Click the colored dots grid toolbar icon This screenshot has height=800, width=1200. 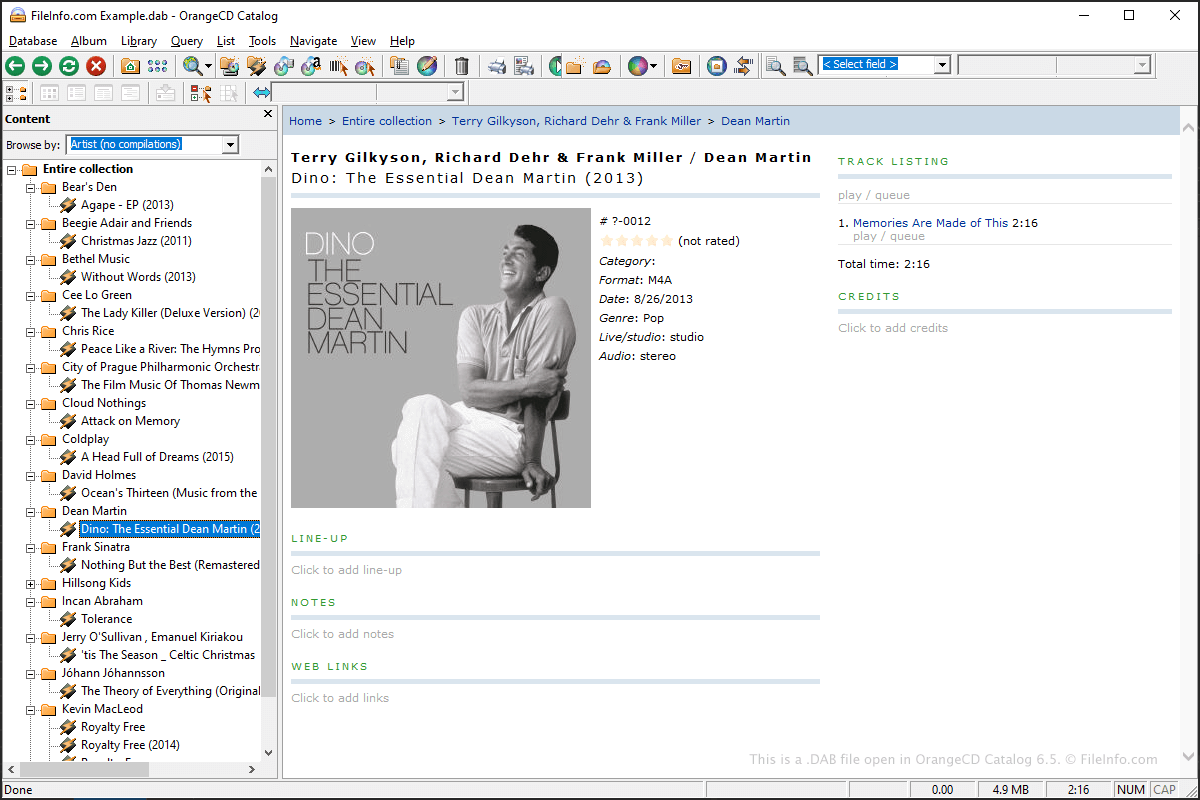click(157, 66)
